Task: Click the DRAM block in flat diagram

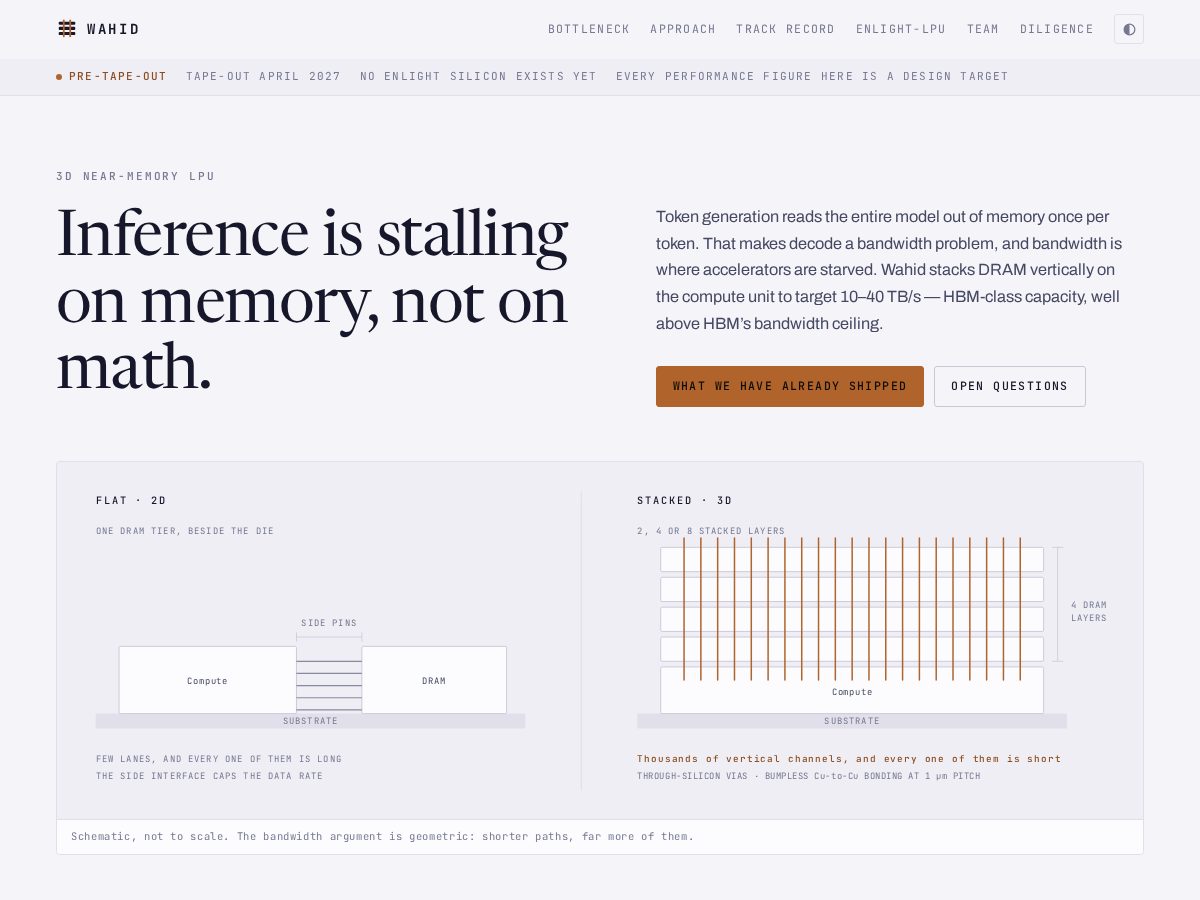Action: click(434, 680)
